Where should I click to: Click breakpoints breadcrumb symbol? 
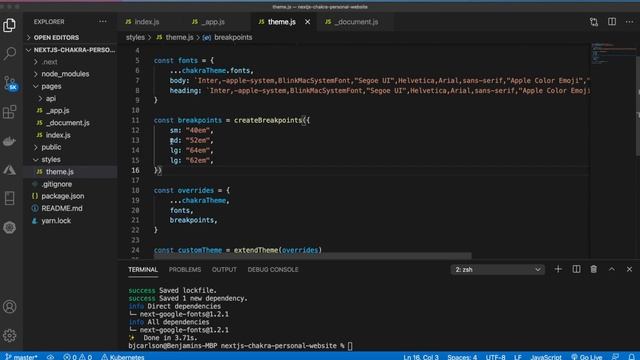point(233,37)
